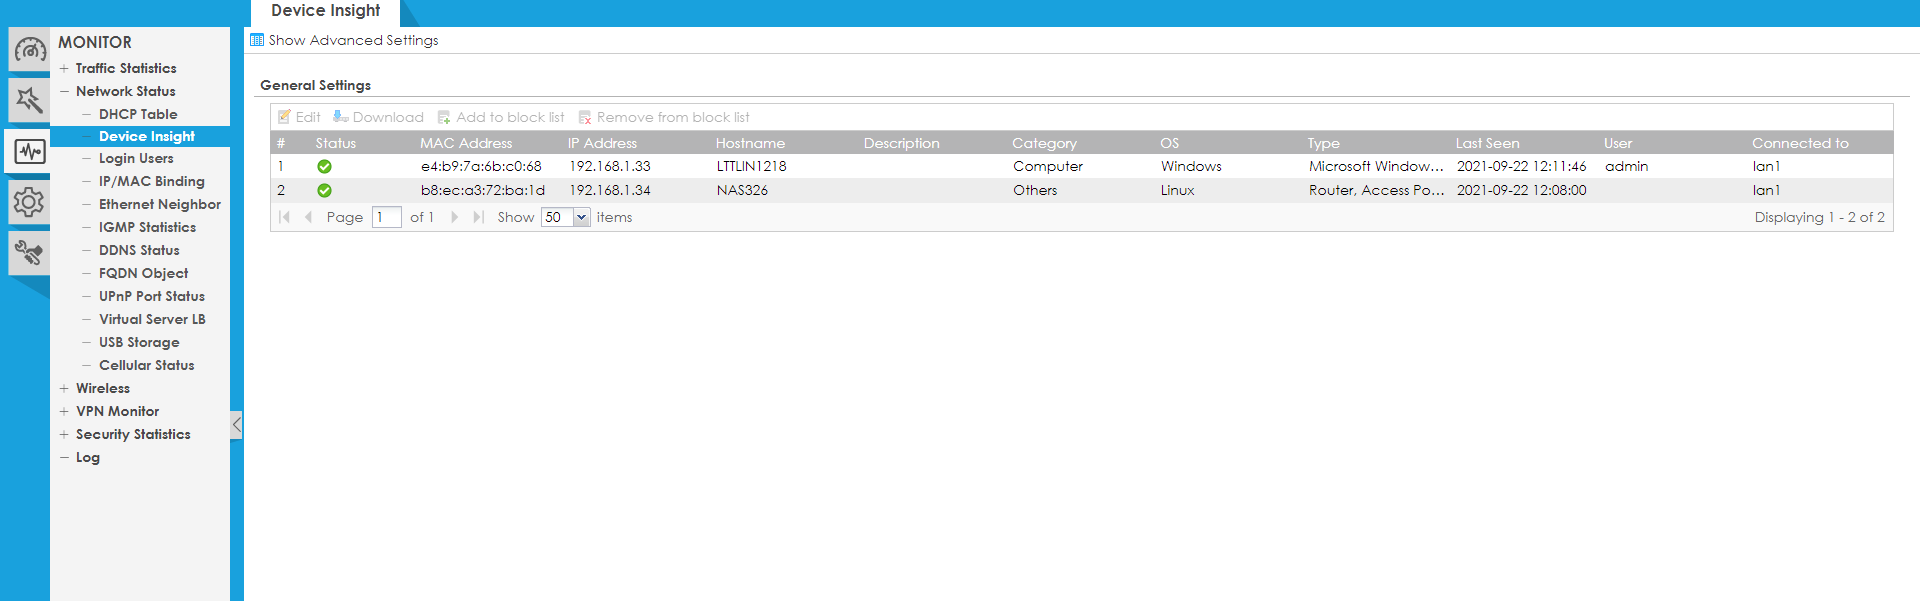The image size is (1920, 601).
Task: Open the Log menu item
Action: [x=88, y=457]
